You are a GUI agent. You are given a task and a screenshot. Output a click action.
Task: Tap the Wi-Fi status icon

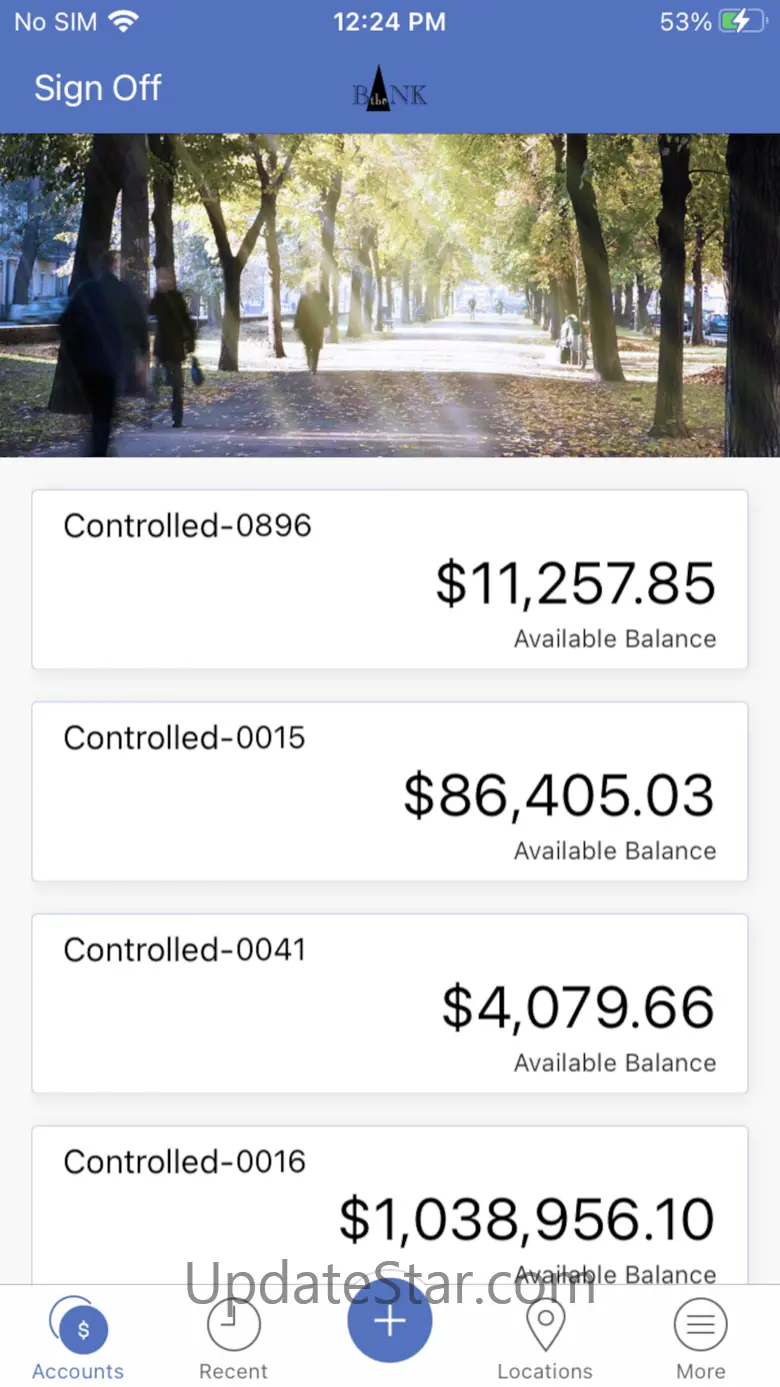click(x=125, y=22)
